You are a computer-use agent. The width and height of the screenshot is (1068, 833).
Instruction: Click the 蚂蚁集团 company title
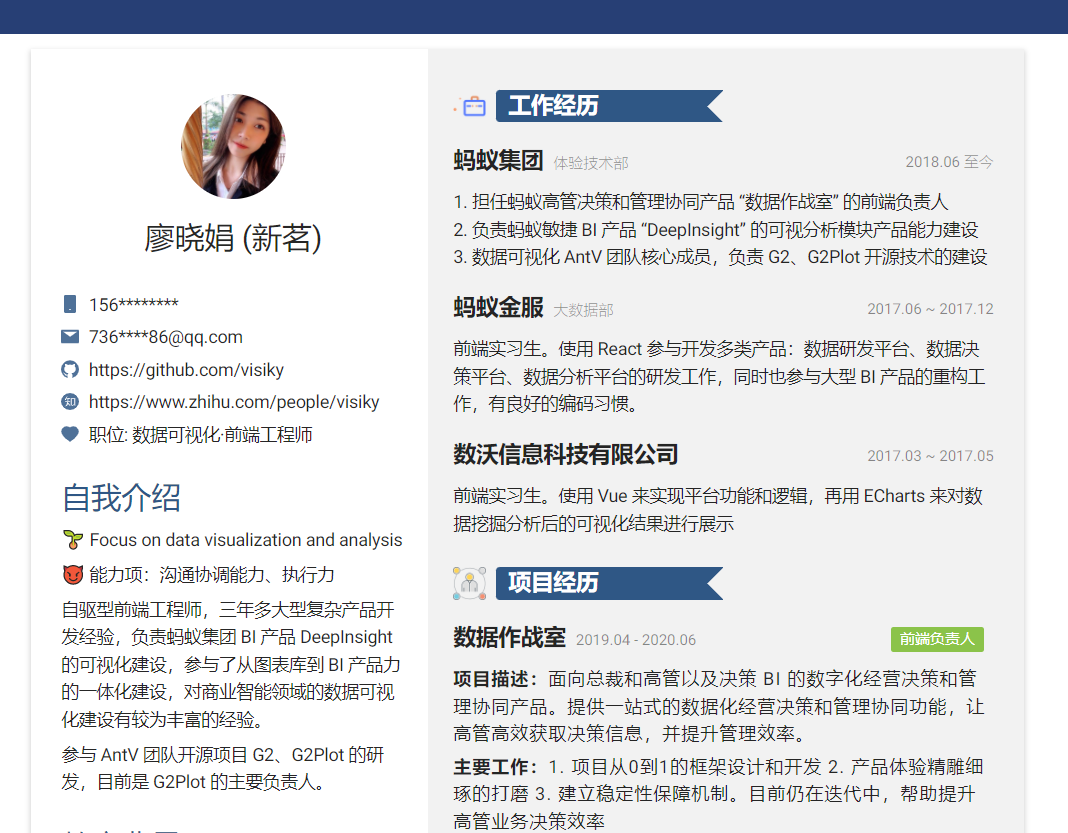[499, 161]
